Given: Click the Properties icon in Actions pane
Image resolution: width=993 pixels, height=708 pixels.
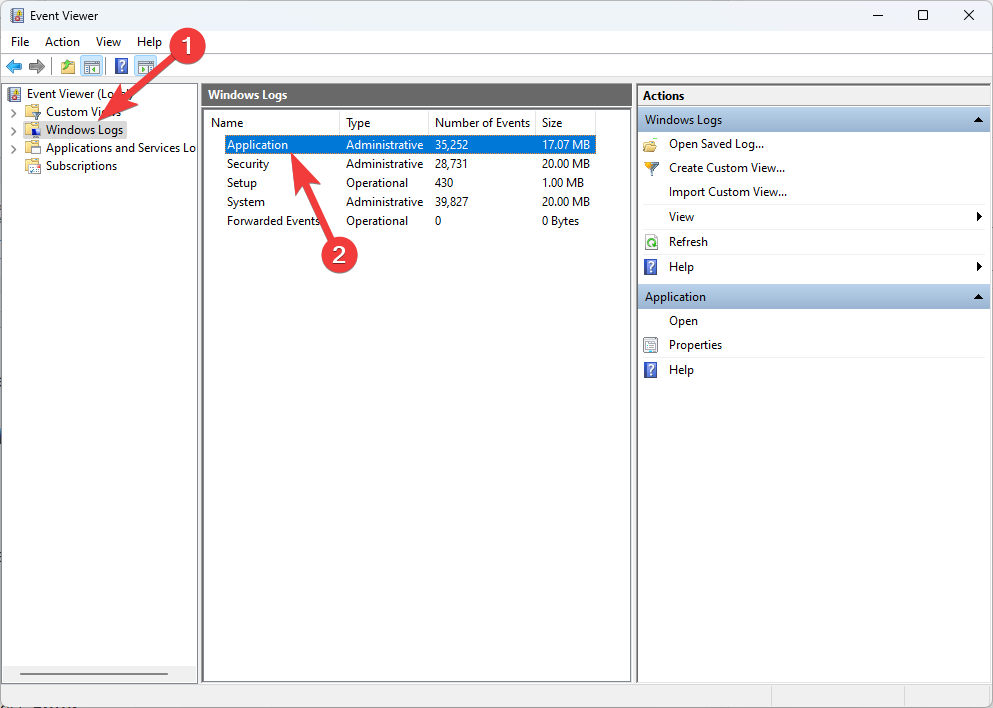Looking at the screenshot, I should pos(651,345).
